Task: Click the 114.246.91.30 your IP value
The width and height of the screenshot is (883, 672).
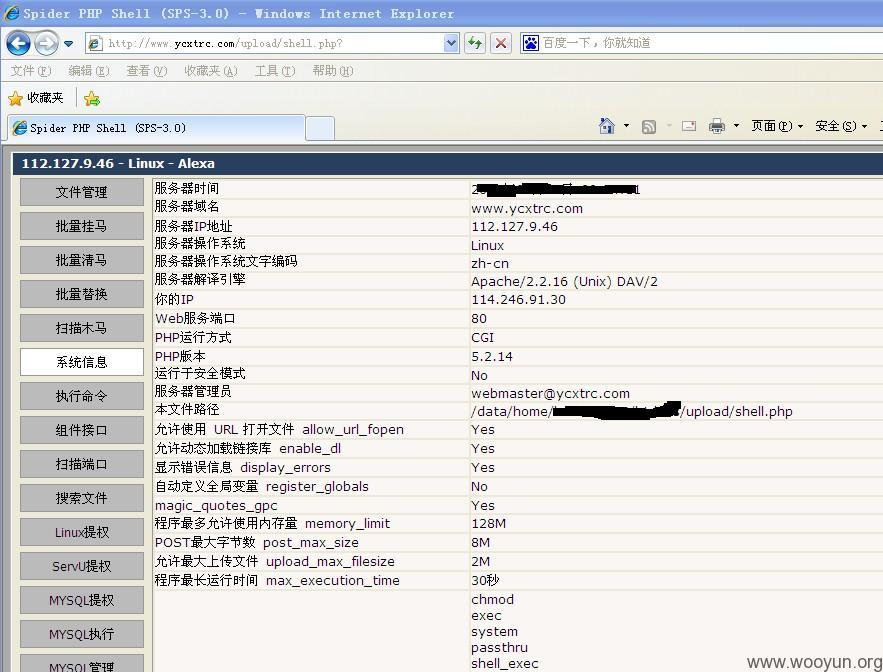Action: [x=518, y=299]
